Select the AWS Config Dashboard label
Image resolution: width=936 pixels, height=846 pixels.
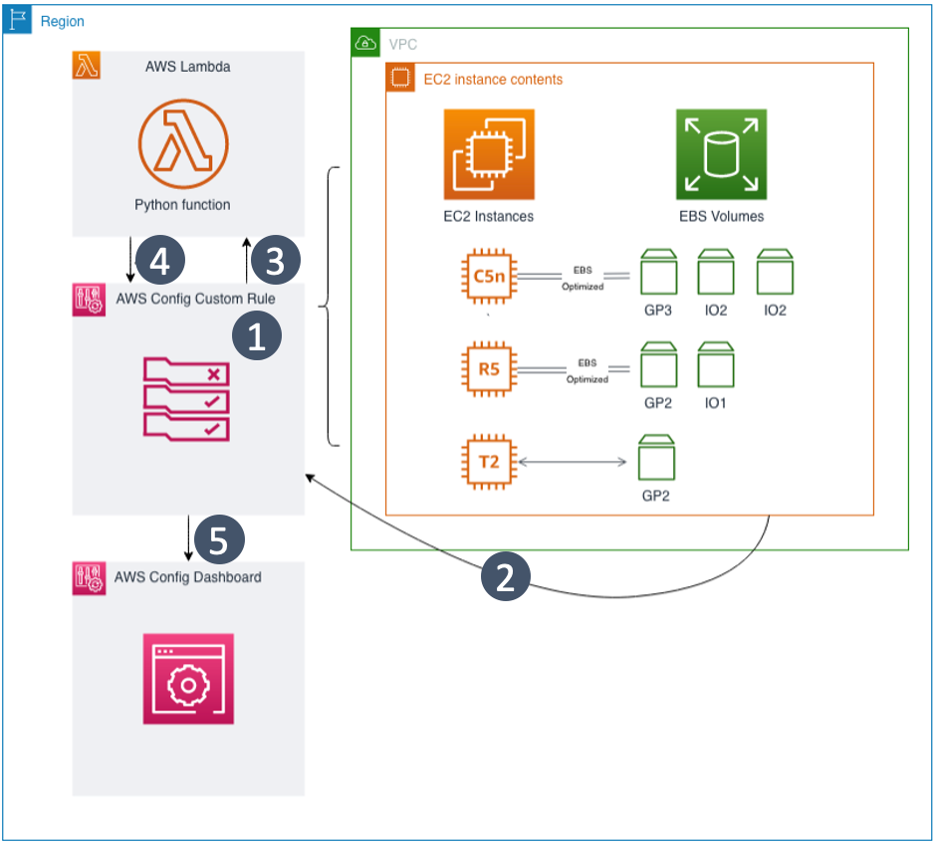189,577
